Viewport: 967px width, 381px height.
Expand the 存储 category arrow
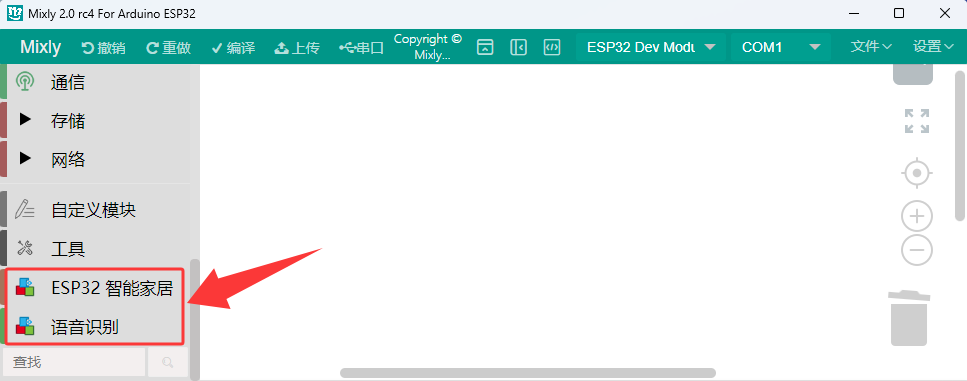coord(25,120)
